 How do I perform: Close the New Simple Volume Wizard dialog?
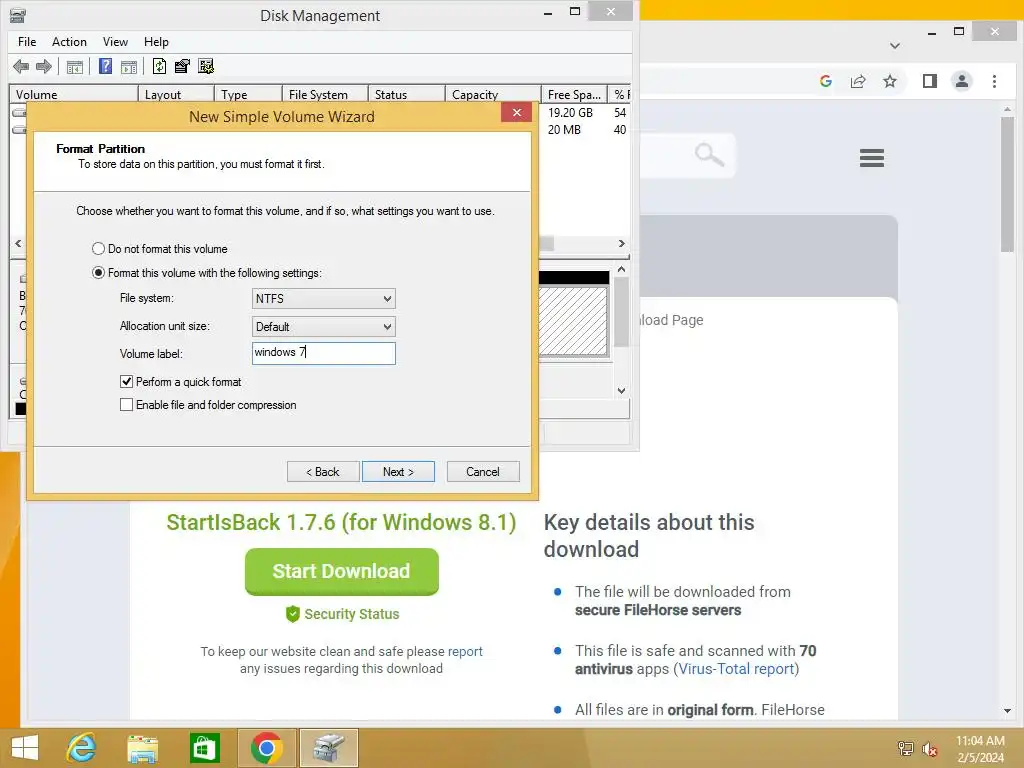pyautogui.click(x=517, y=112)
